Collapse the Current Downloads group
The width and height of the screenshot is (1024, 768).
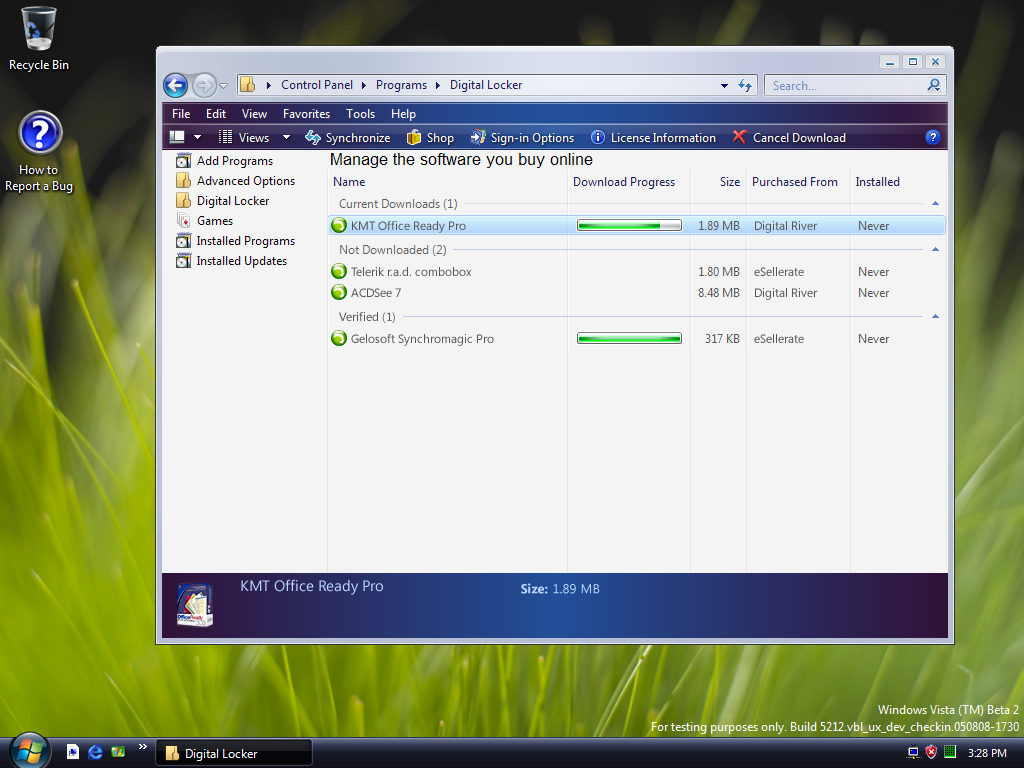coord(935,204)
